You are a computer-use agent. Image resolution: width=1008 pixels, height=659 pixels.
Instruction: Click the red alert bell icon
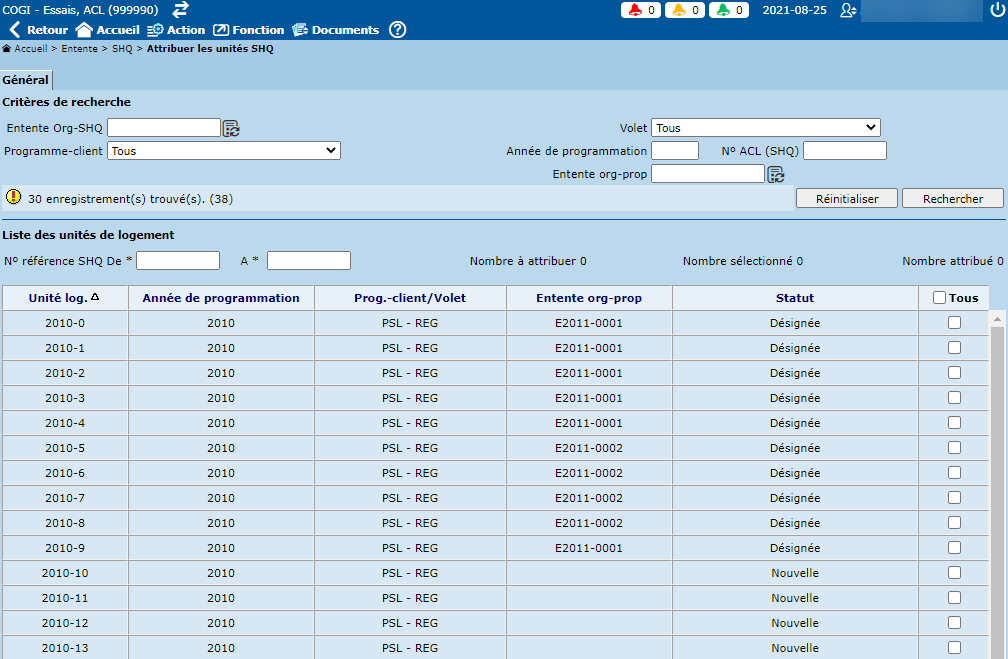pos(635,10)
